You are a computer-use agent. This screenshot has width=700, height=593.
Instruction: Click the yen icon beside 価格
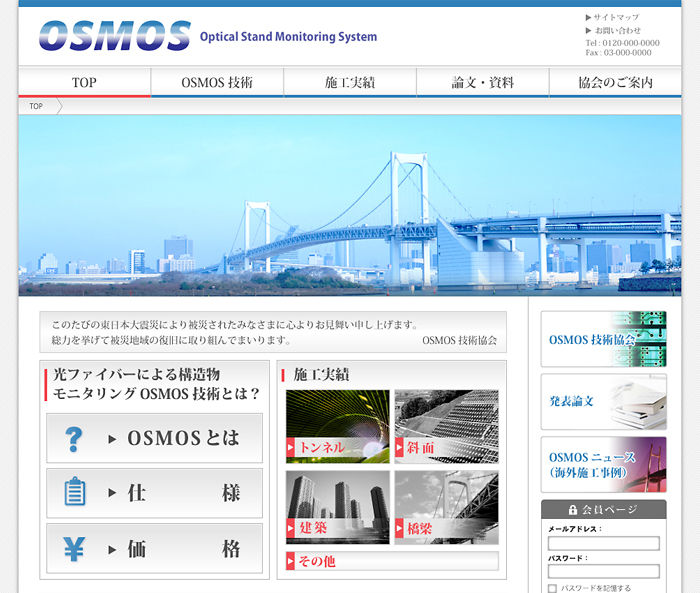click(74, 549)
